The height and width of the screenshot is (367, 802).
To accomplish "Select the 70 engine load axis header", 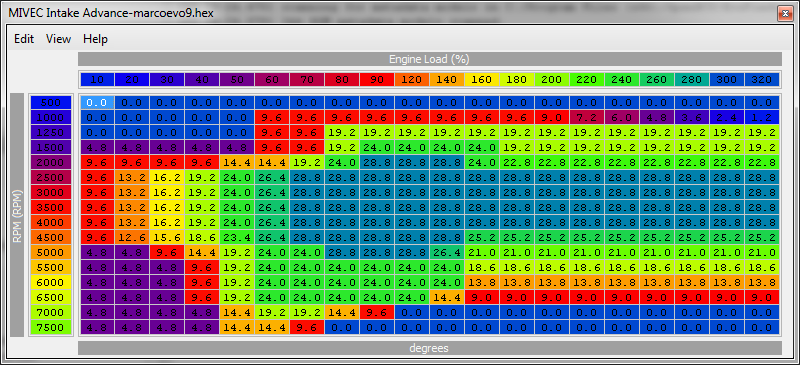I will pos(307,80).
